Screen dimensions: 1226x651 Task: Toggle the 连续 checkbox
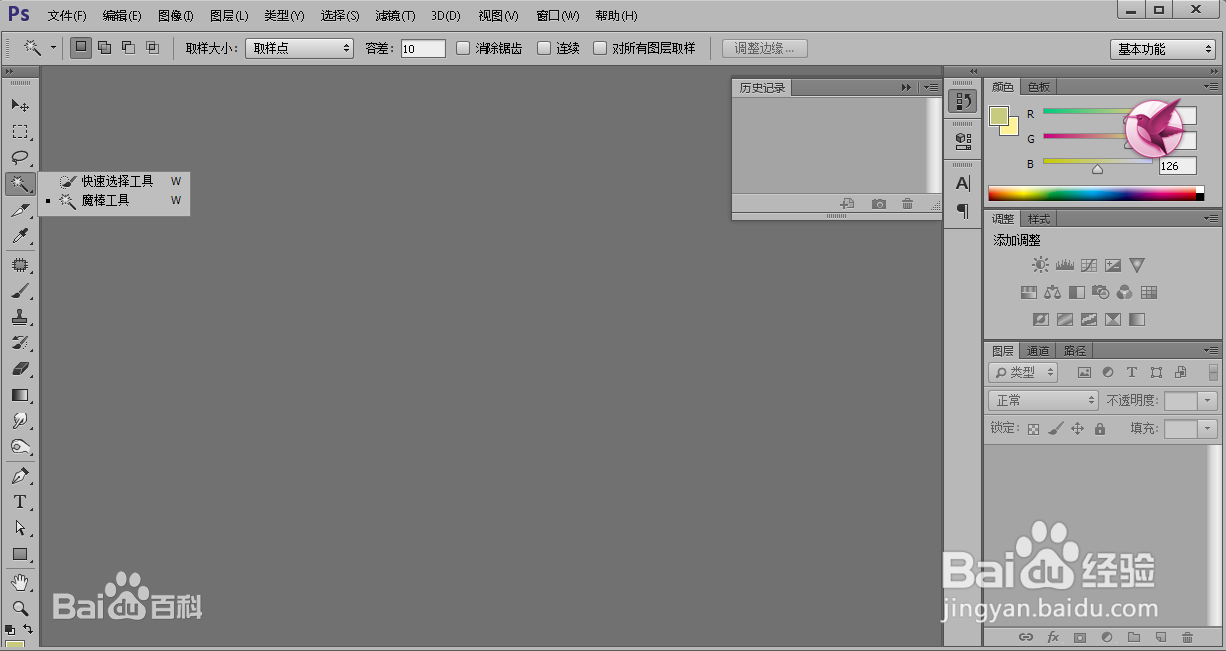pyautogui.click(x=544, y=48)
